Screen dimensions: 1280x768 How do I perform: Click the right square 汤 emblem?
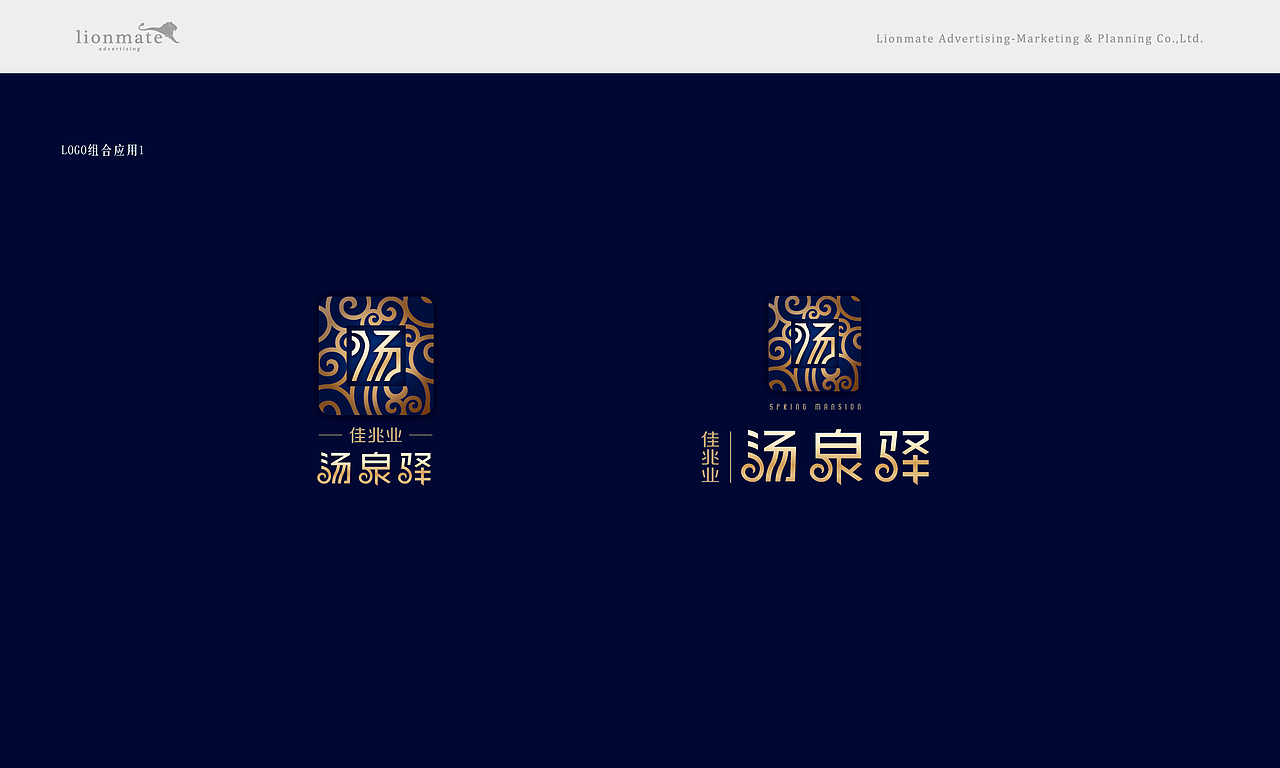point(815,343)
